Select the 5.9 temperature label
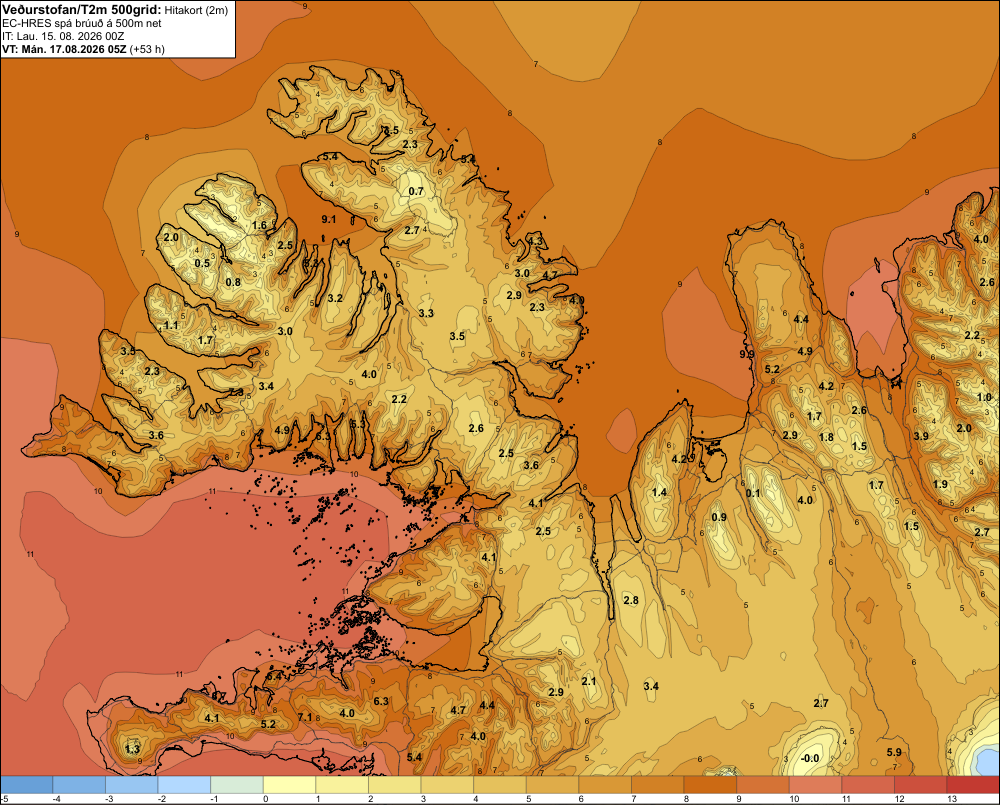Viewport: 1000px width, 805px height. pos(894,752)
